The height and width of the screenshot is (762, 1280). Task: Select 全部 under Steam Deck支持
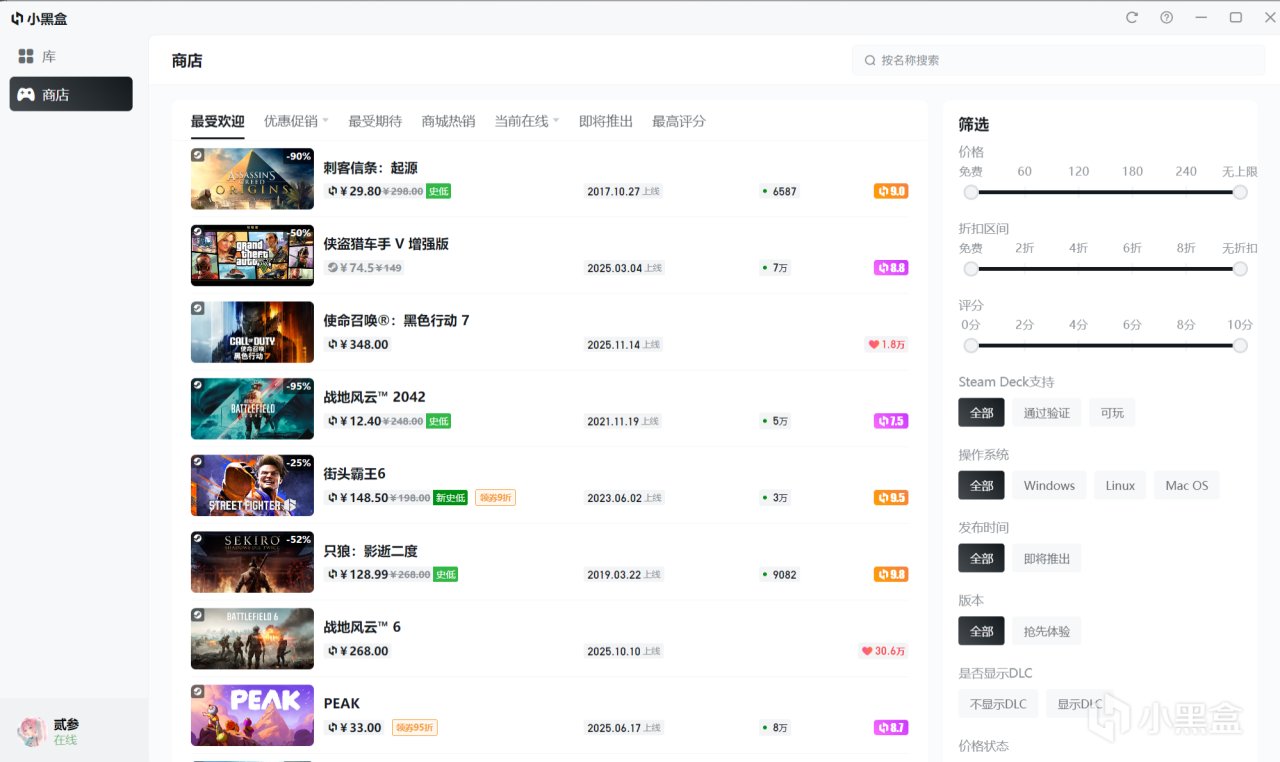tap(981, 413)
